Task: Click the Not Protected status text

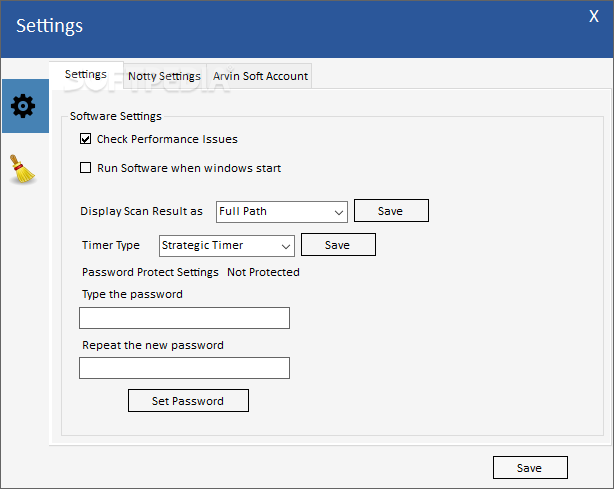Action: tap(264, 272)
